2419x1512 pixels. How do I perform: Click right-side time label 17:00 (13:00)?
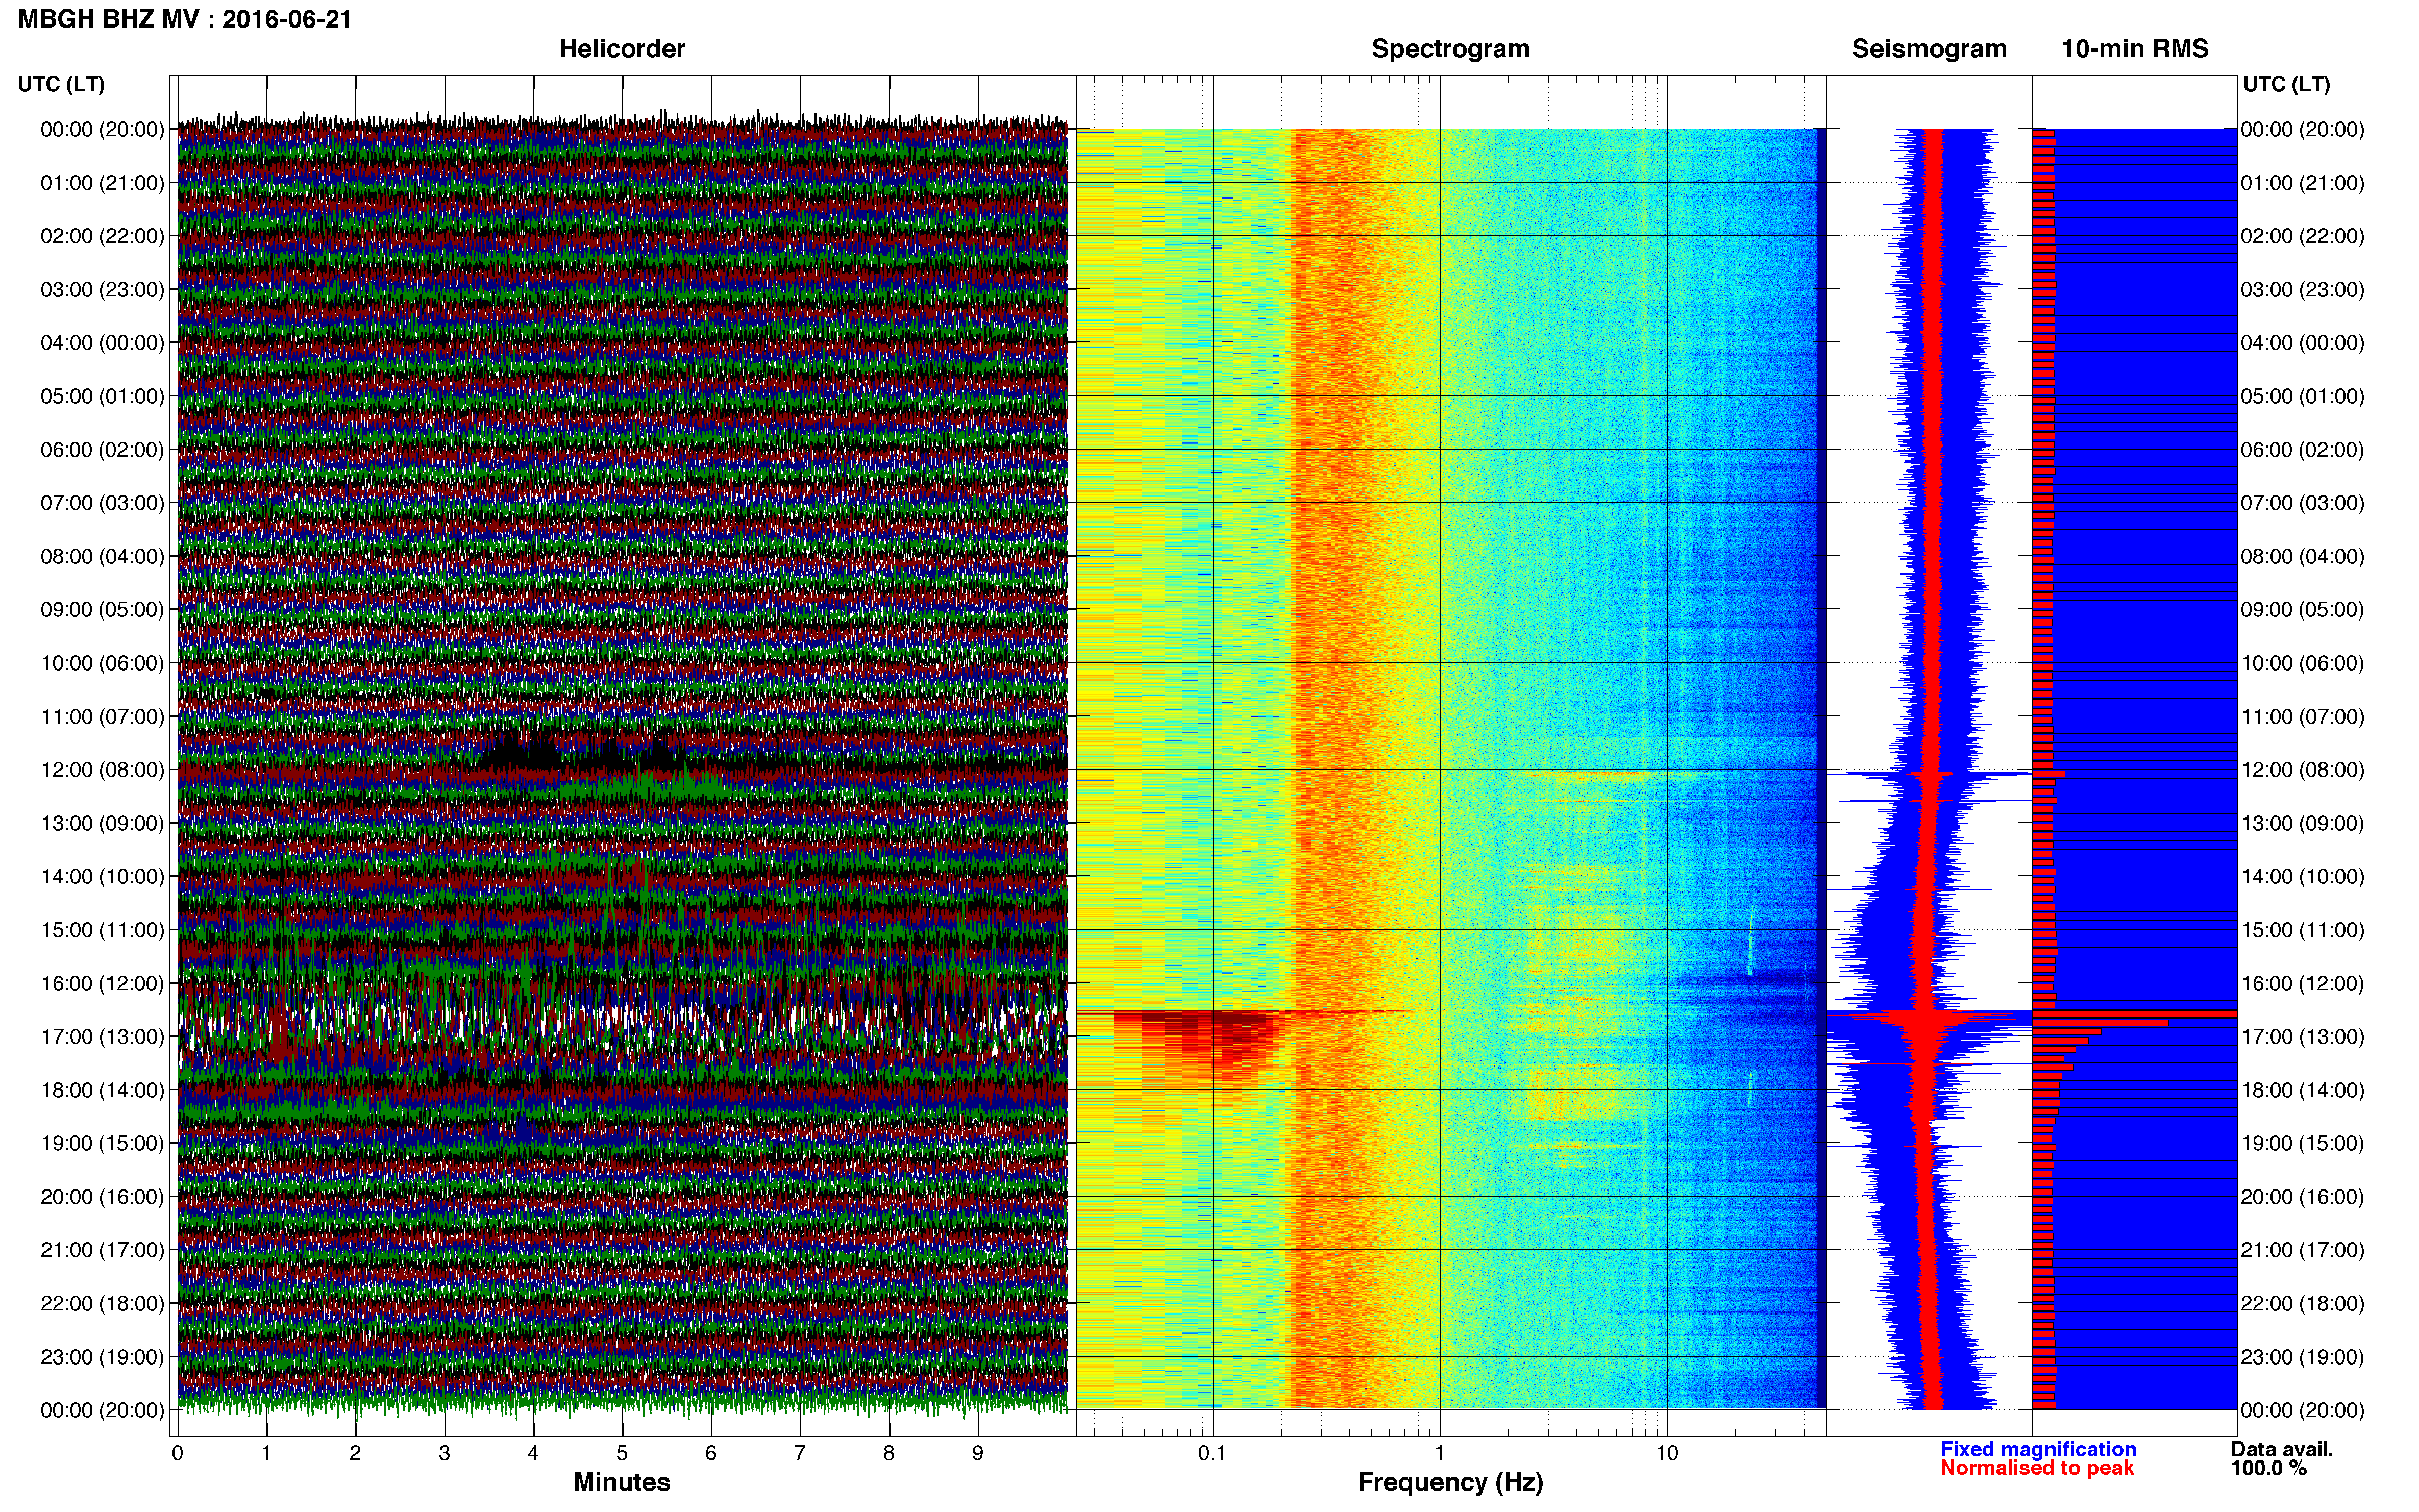click(2302, 1036)
